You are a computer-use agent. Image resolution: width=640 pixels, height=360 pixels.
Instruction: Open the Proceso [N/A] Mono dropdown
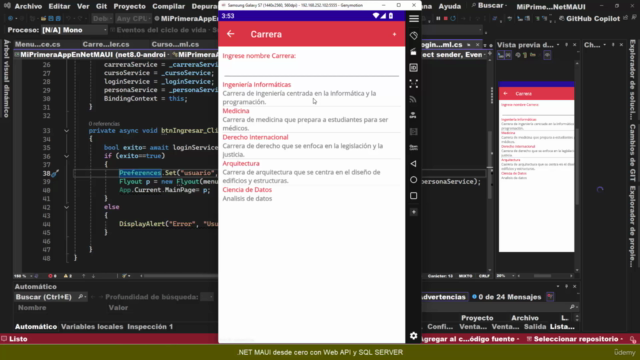[x=74, y=30]
